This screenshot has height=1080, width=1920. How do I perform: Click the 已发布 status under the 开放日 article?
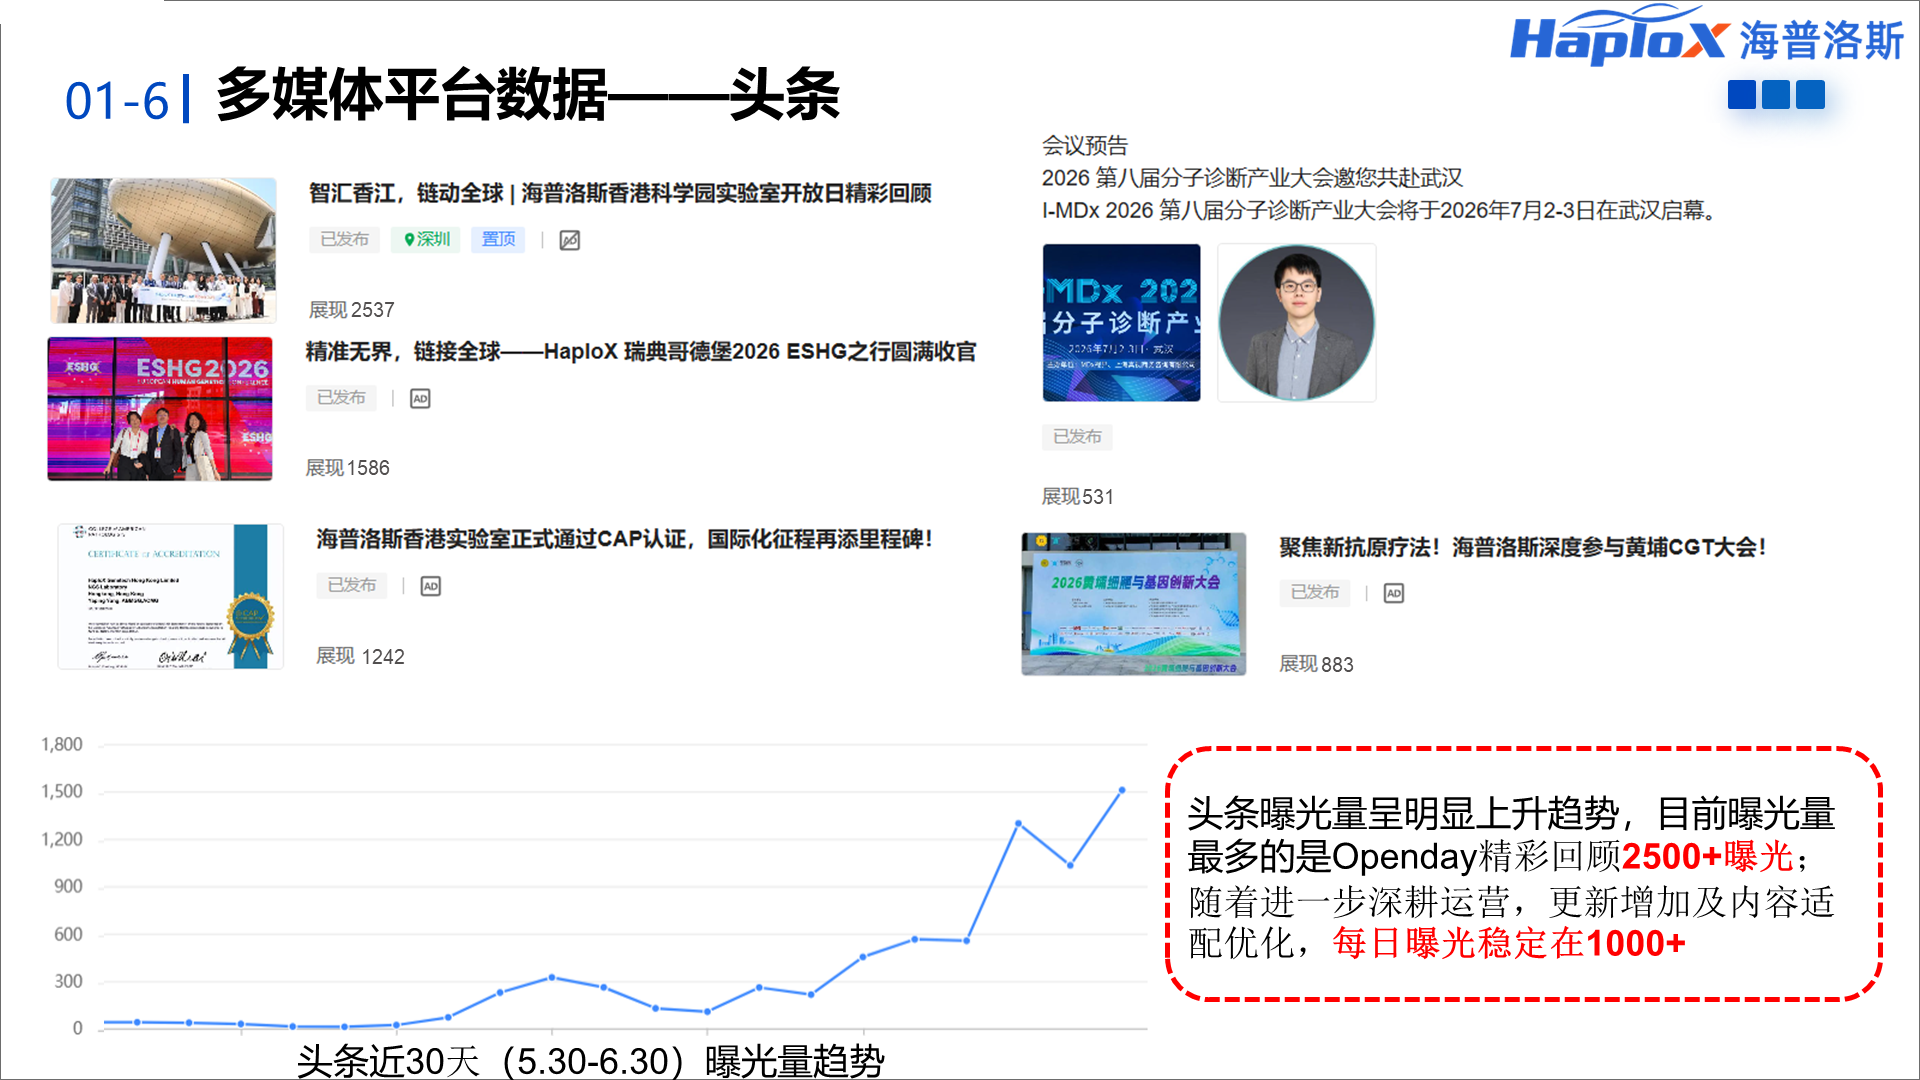(344, 240)
